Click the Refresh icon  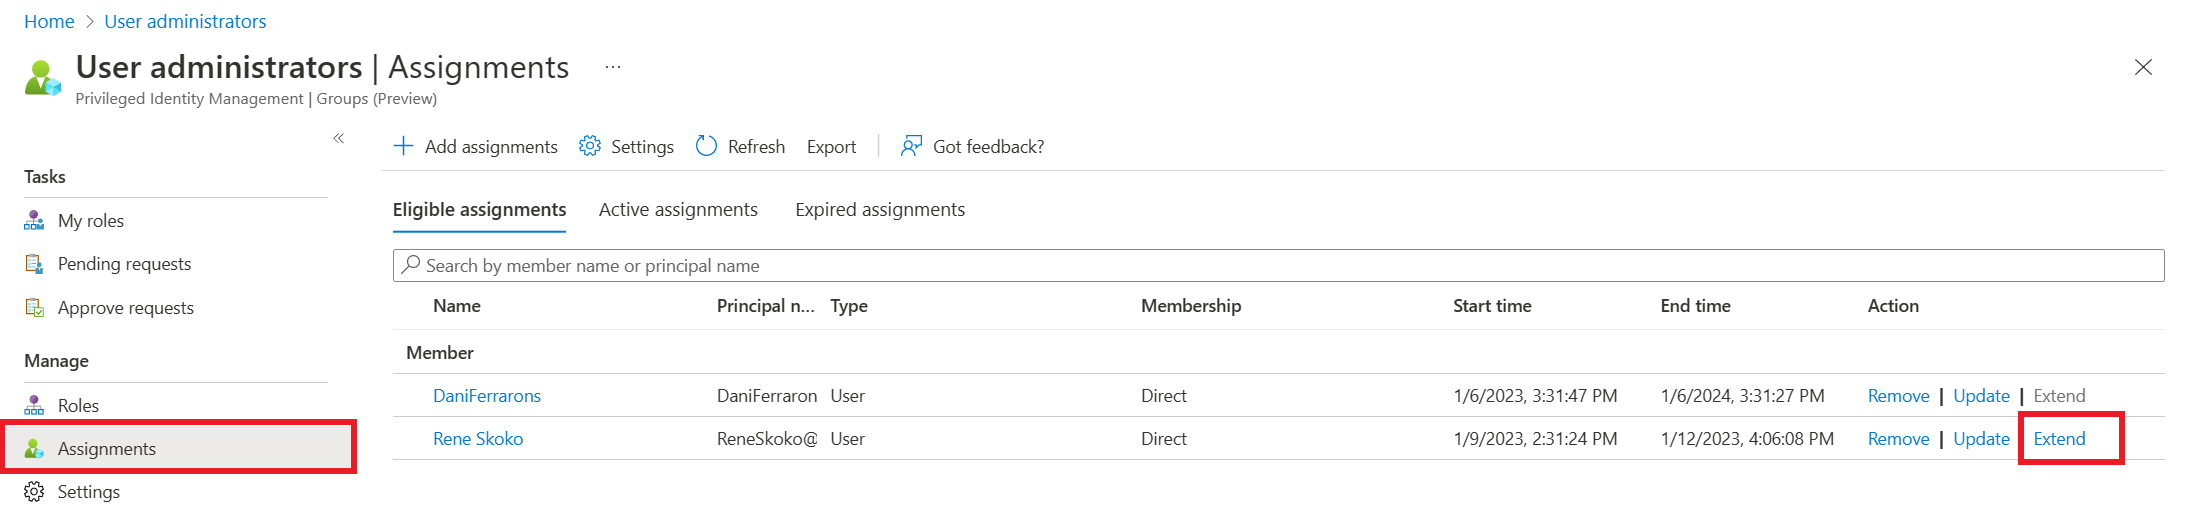click(706, 146)
